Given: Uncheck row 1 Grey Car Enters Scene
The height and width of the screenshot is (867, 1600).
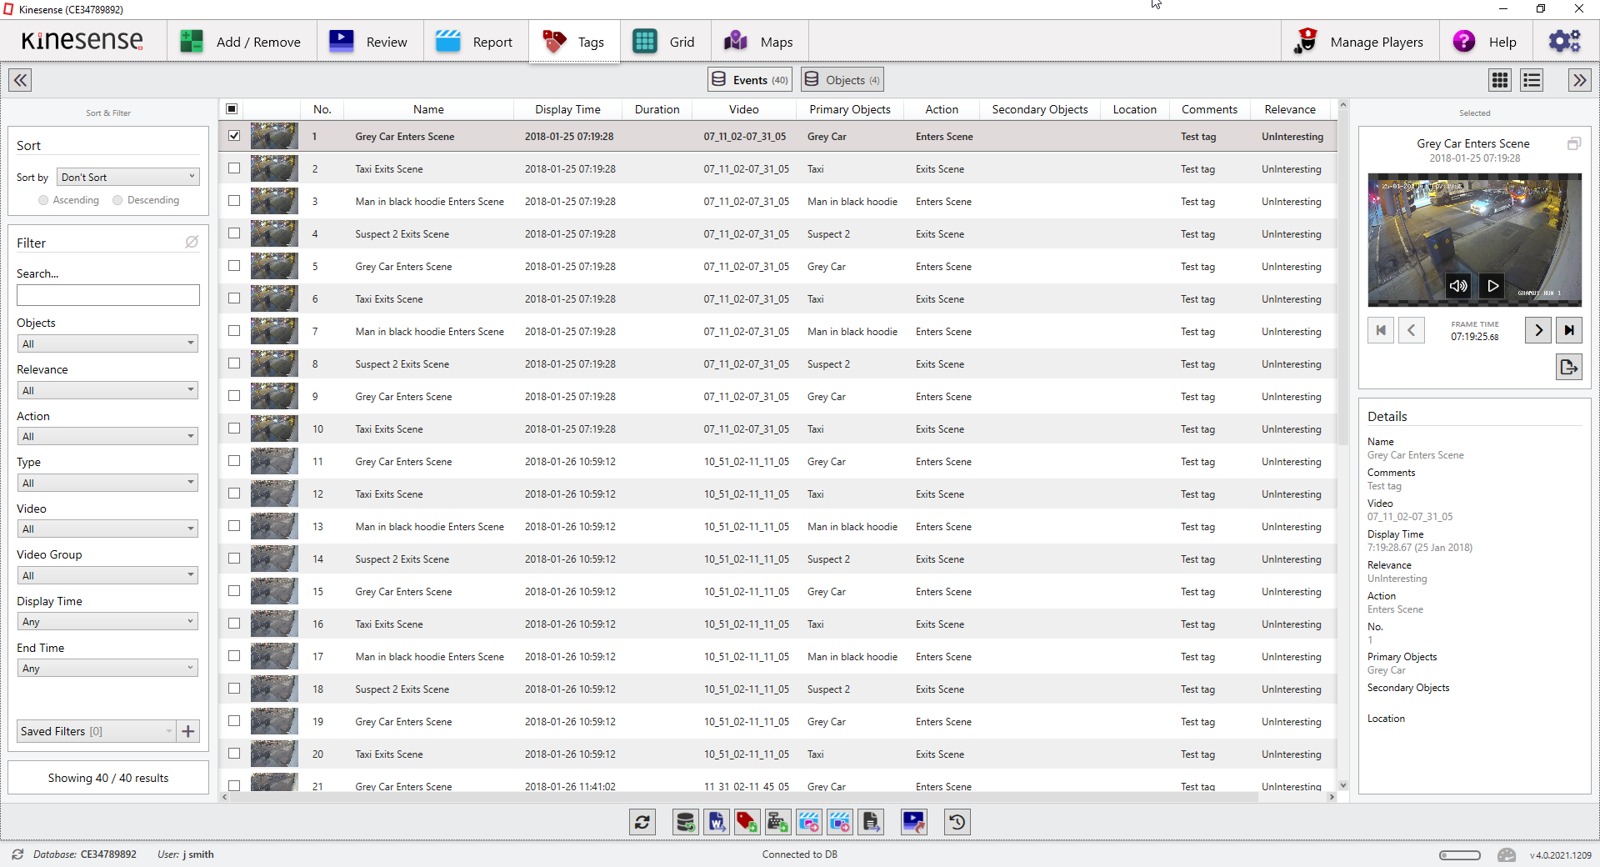Looking at the screenshot, I should 234,136.
